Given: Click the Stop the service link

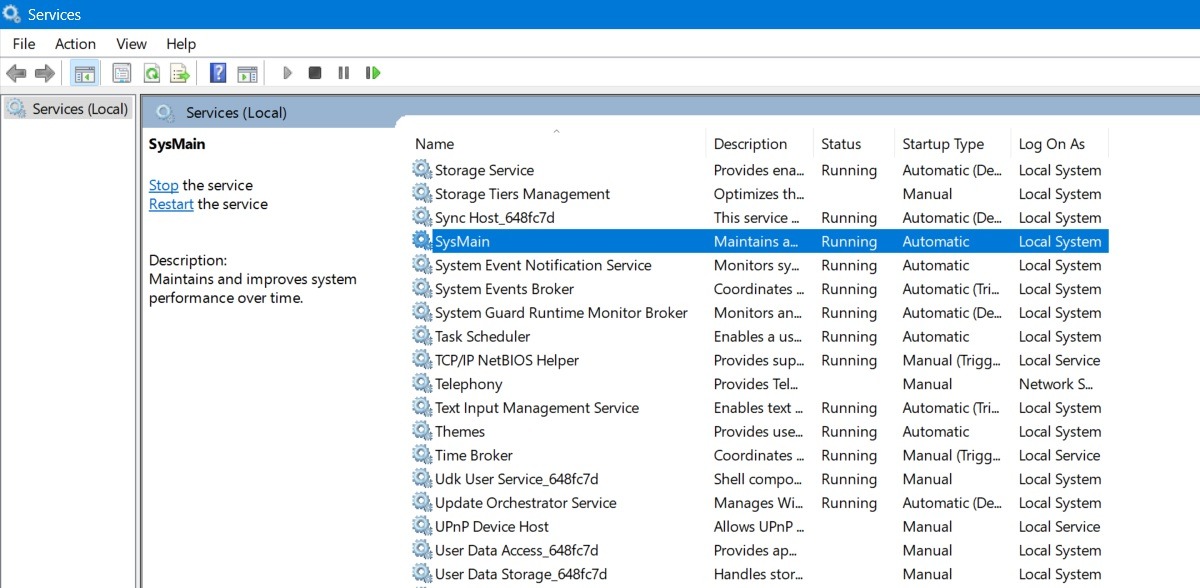Looking at the screenshot, I should [x=163, y=185].
